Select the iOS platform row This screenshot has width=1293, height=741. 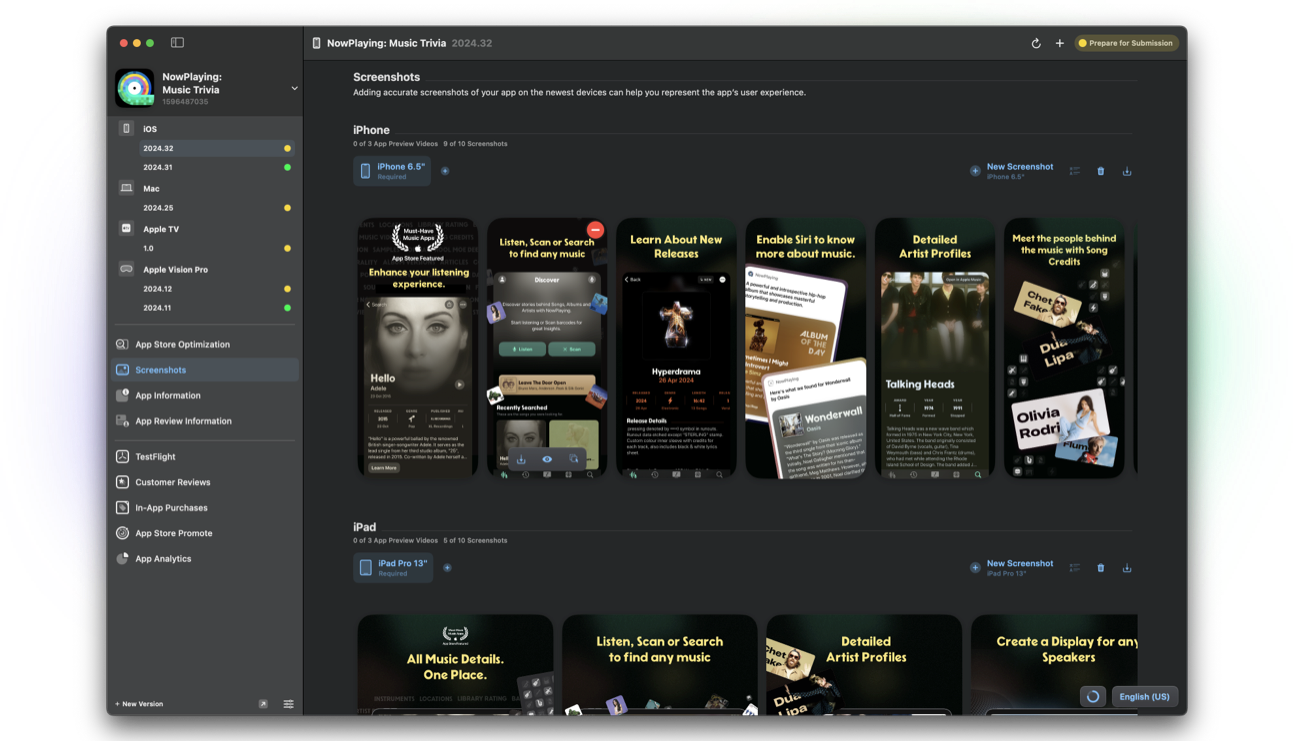[205, 129]
